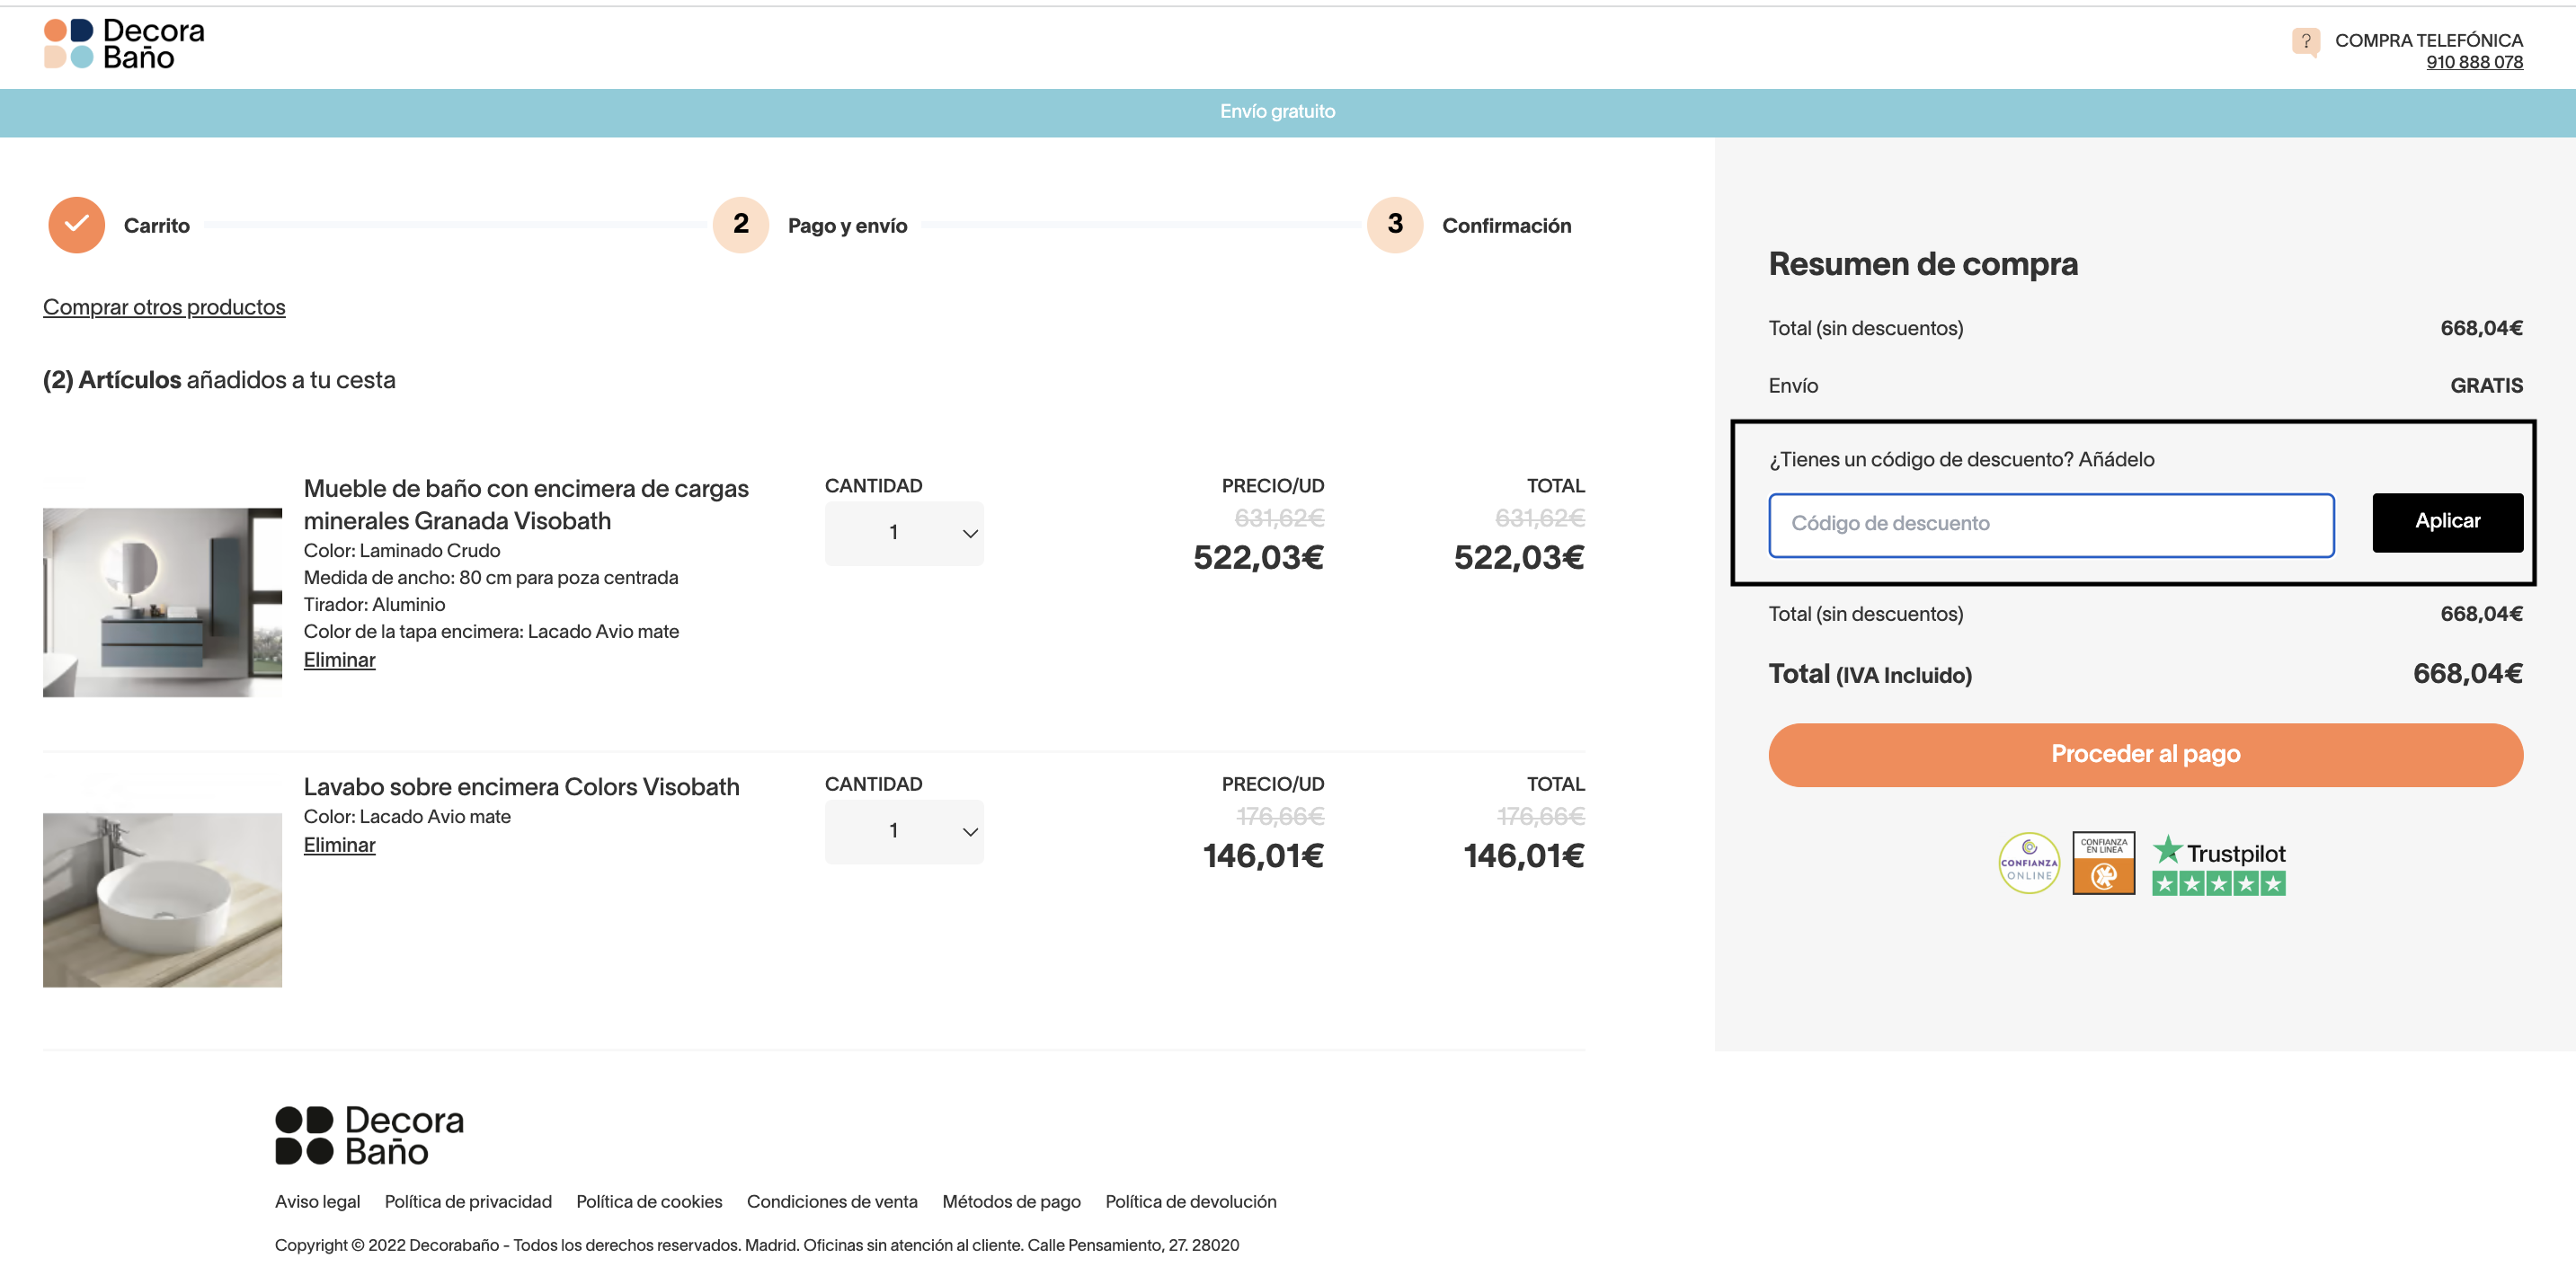Open Condiciones de venta footer link
This screenshot has height=1267, width=2576.
click(x=832, y=1201)
